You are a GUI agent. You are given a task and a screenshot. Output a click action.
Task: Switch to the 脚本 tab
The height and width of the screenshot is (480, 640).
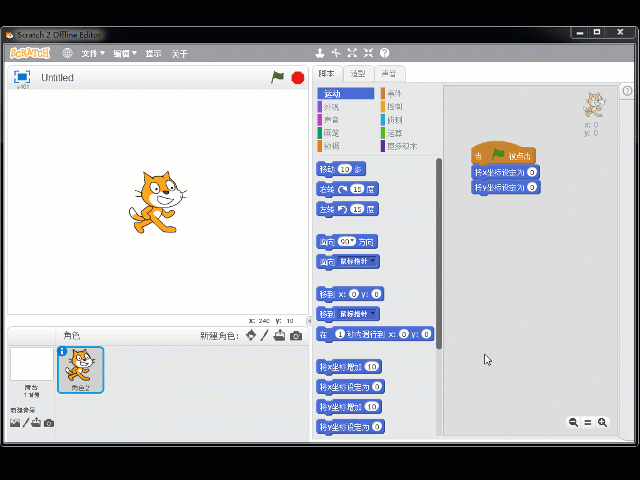coord(327,73)
